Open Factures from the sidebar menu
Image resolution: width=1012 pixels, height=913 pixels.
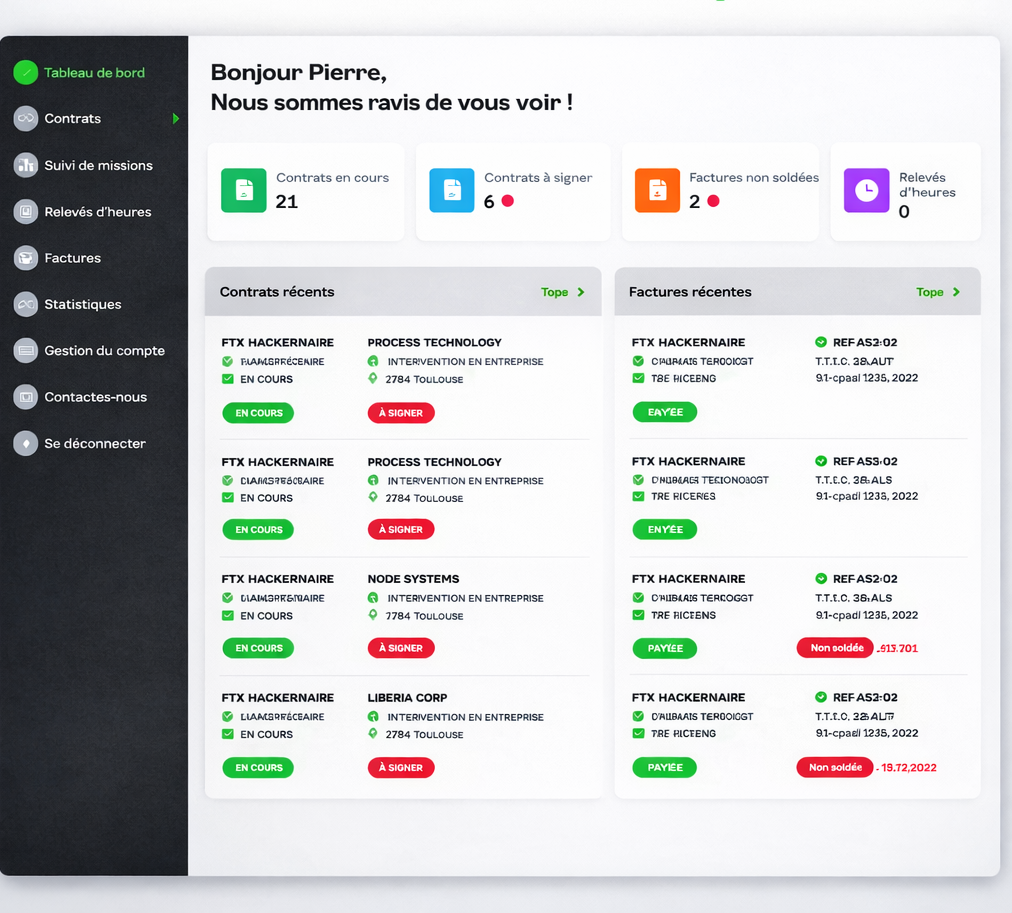72,258
